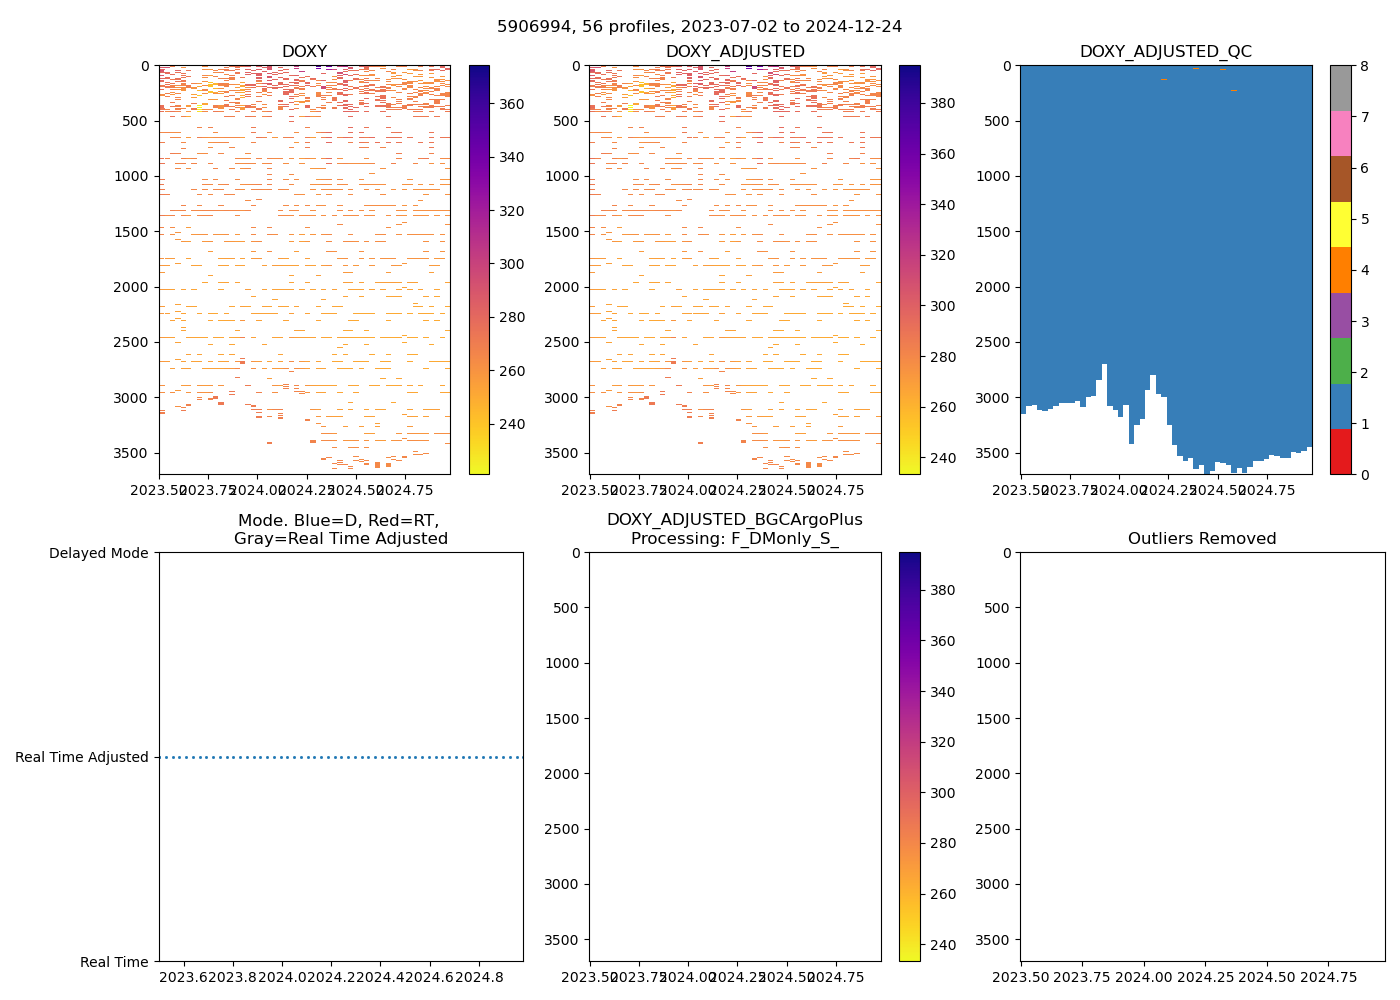The width and height of the screenshot is (1400, 1000).
Task: Click the blue dotted line in the Mode plot
Action: (x=340, y=758)
